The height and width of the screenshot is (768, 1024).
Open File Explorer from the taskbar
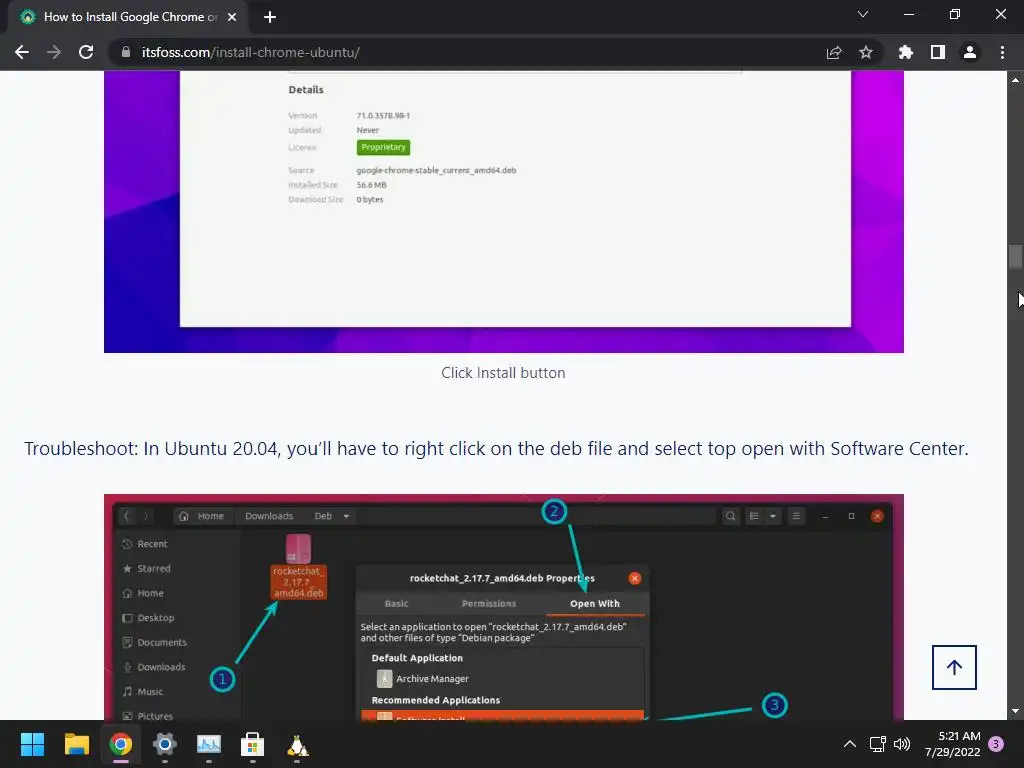(x=76, y=744)
